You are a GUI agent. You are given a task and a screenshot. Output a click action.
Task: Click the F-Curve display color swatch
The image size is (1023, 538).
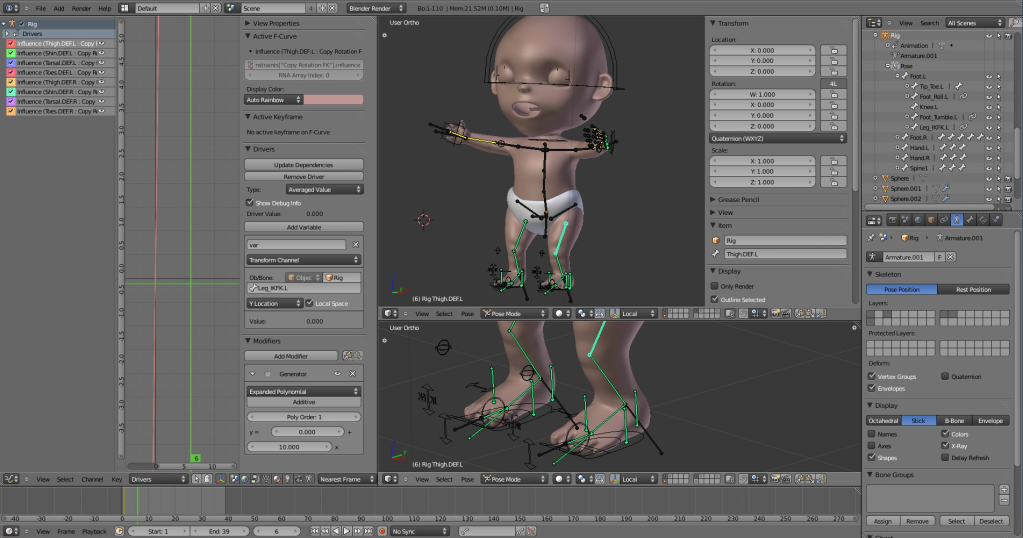pos(333,100)
